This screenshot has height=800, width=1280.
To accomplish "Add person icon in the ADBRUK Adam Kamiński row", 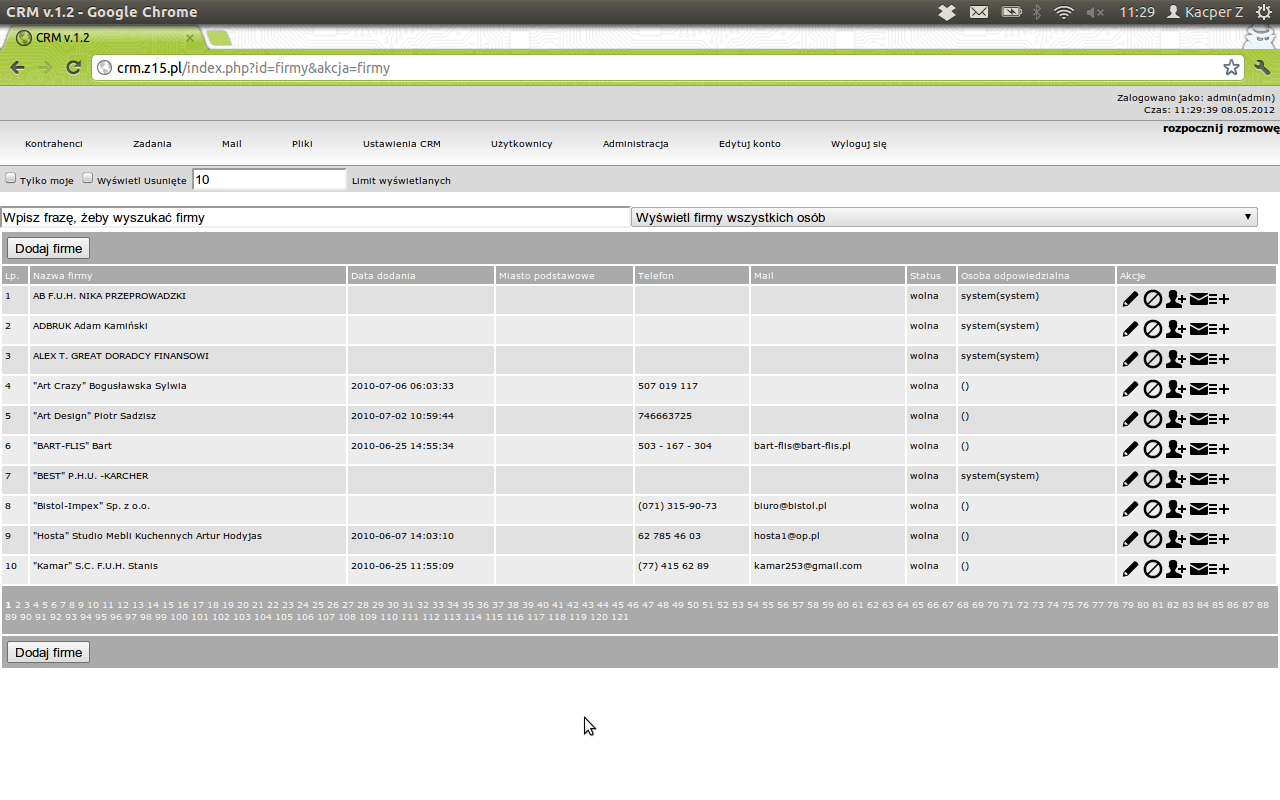I will click(1176, 329).
